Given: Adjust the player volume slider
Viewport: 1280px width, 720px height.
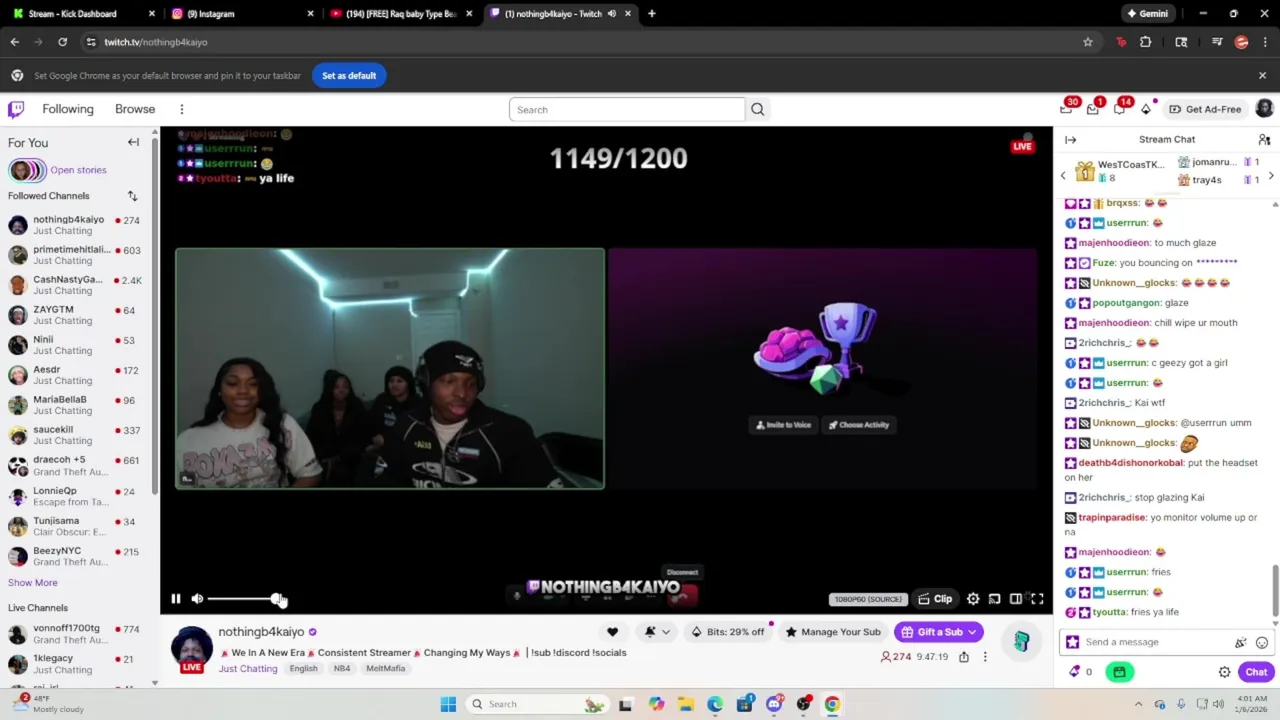Looking at the screenshot, I should (245, 599).
